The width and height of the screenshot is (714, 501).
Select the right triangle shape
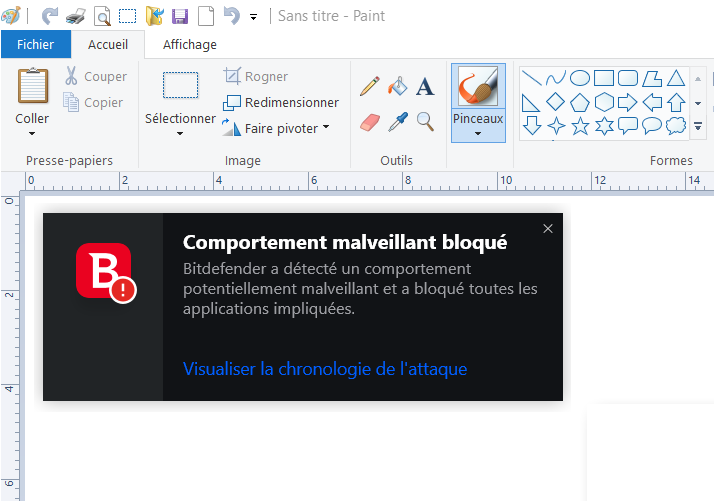pyautogui.click(x=530, y=103)
